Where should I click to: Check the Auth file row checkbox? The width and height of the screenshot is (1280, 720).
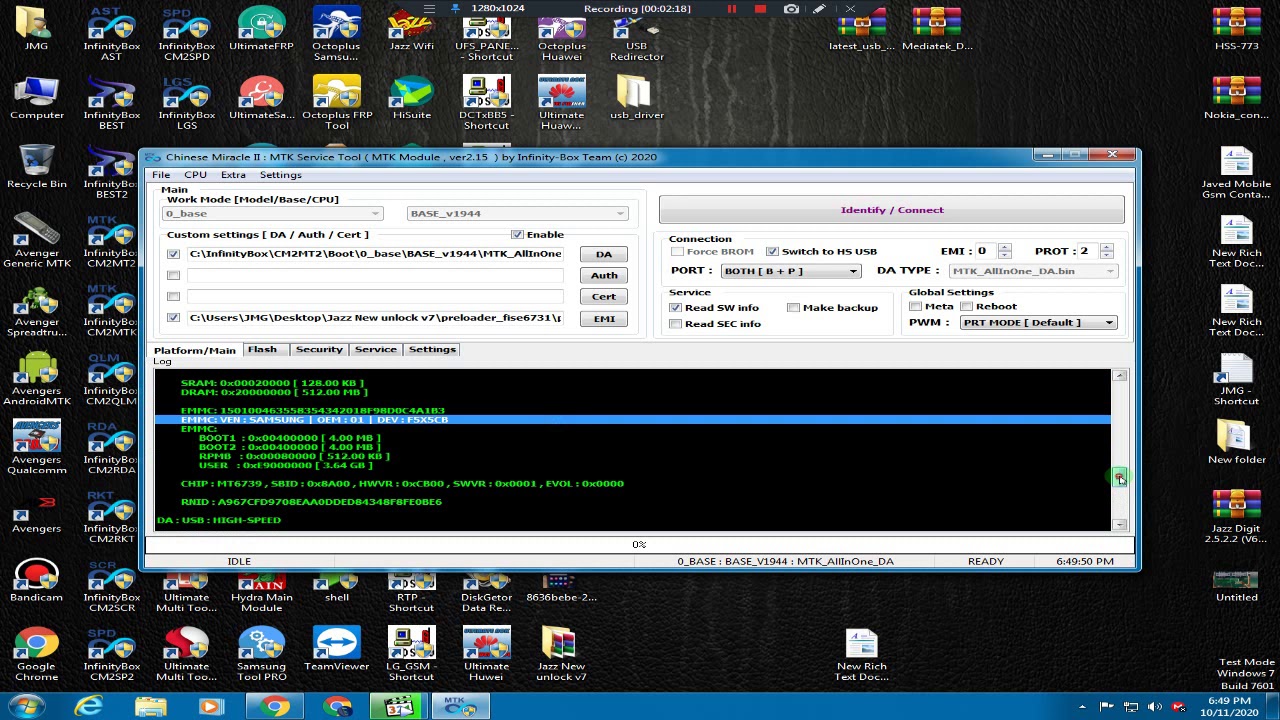click(x=173, y=275)
